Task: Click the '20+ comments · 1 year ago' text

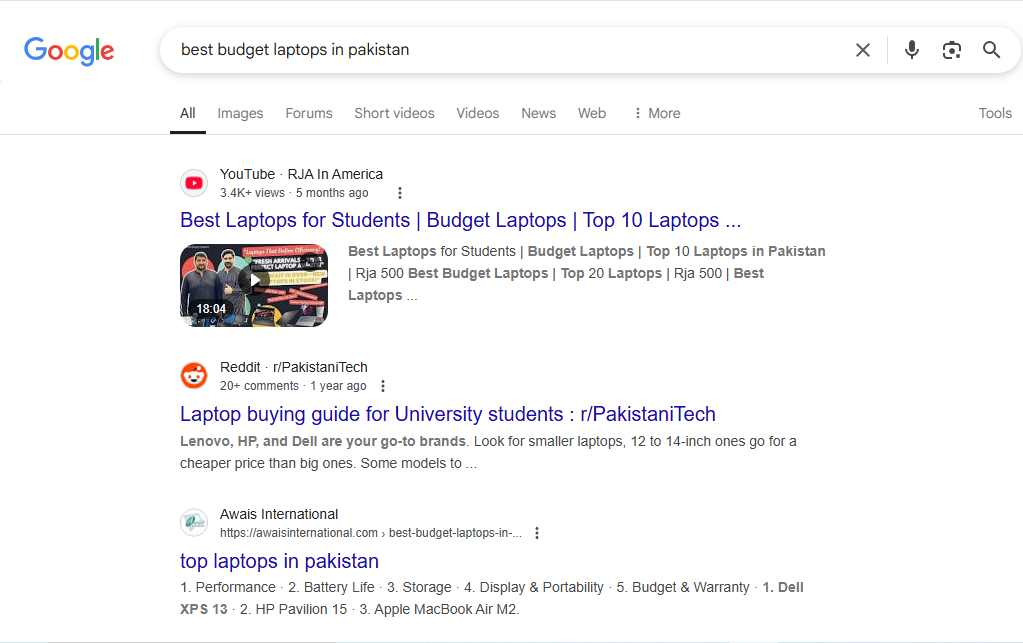Action: point(293,386)
